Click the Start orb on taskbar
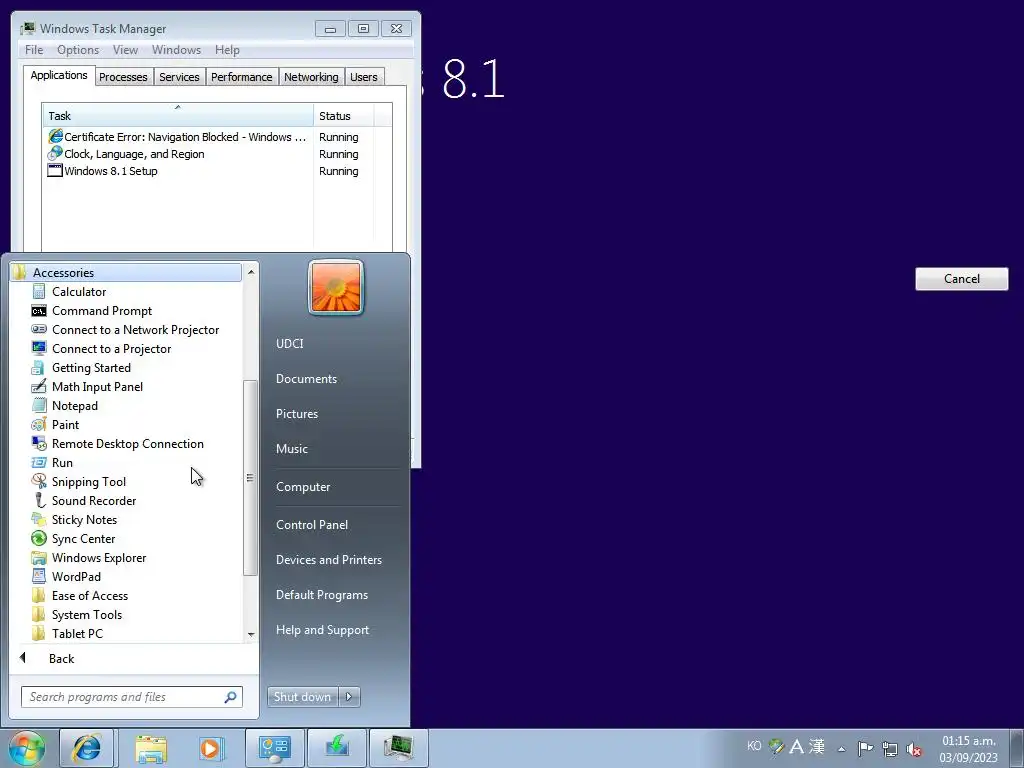The width and height of the screenshot is (1024, 768). tap(26, 748)
